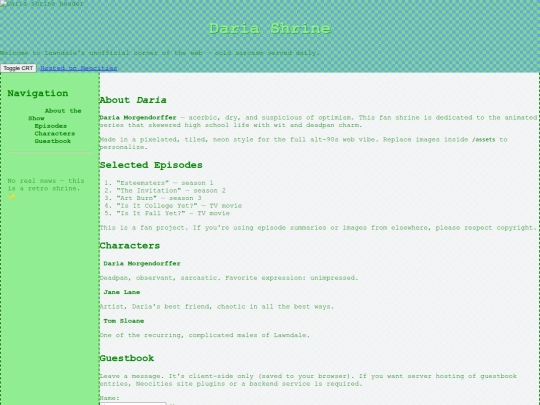This screenshot has width=540, height=405.
Task: Click the Name input field in Guestbook
Action: (x=133, y=403)
